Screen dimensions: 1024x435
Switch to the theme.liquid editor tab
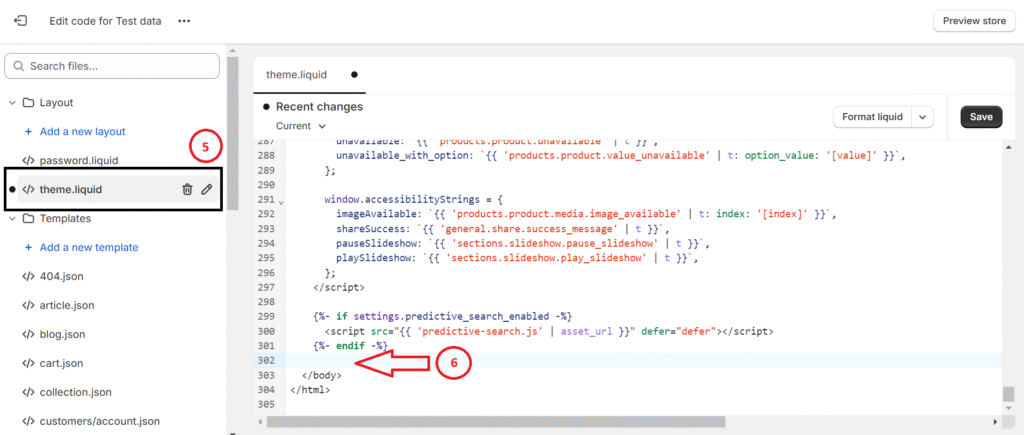pyautogui.click(x=297, y=74)
